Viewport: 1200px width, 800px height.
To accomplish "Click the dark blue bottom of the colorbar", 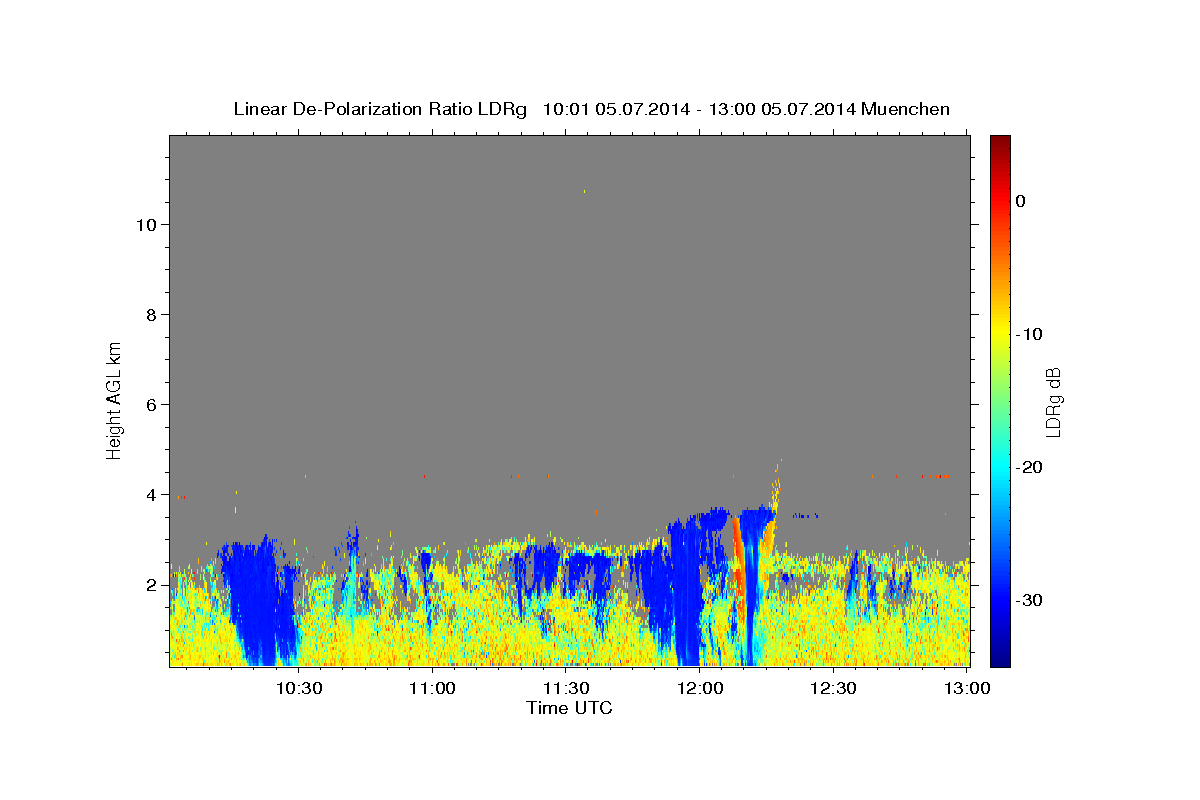I will pos(1000,658).
